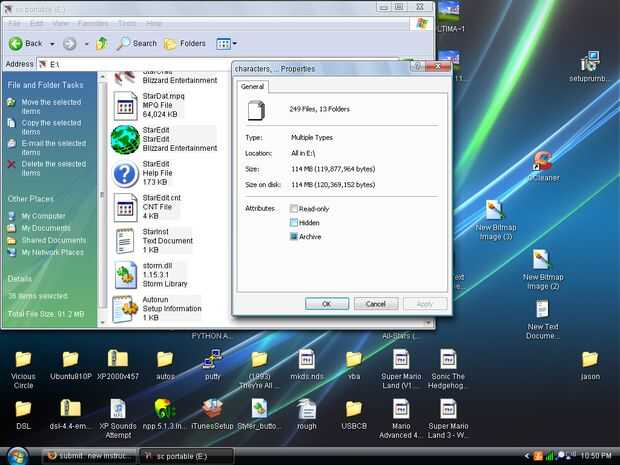Switch to sc portable (E:) taskbar button
Viewport: 620px width, 465px height.
(x=187, y=456)
